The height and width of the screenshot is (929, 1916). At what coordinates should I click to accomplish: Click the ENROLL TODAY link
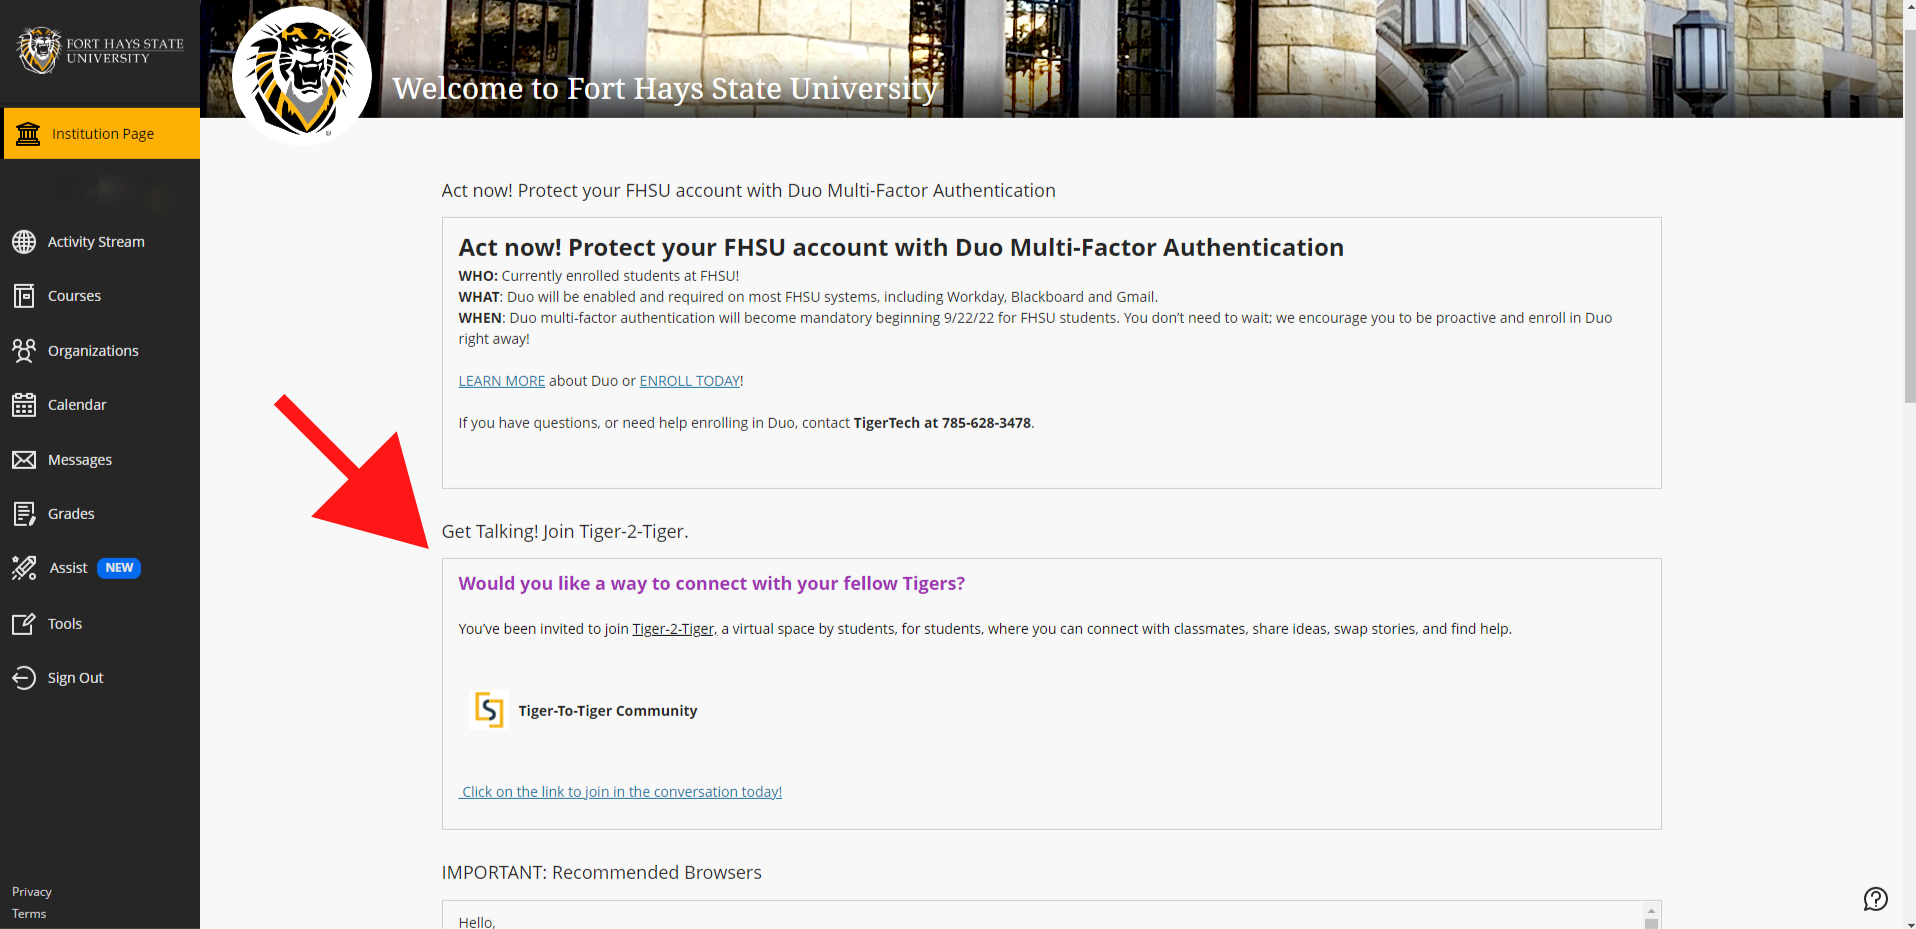(690, 381)
